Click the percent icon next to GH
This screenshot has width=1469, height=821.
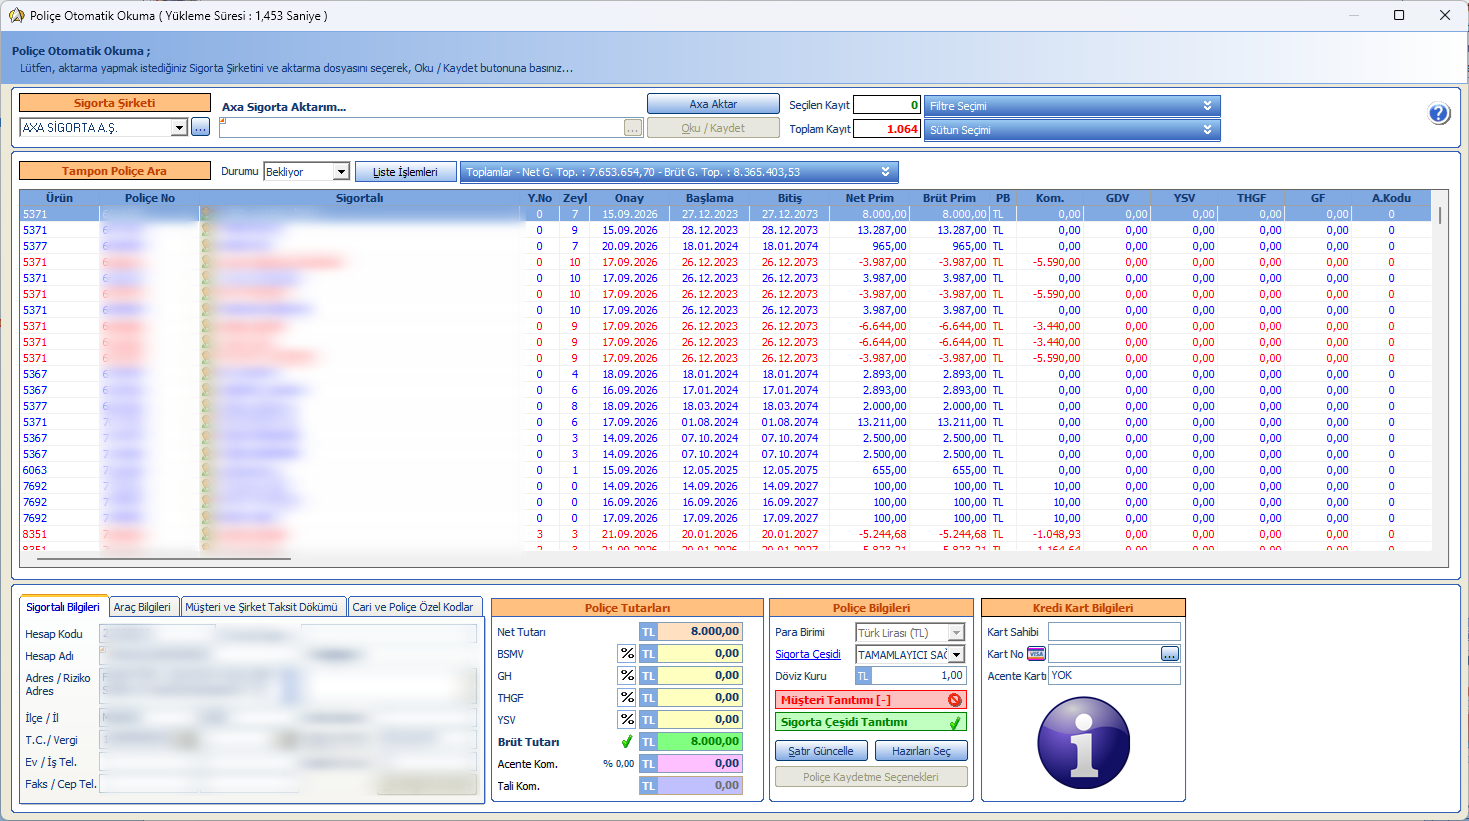pyautogui.click(x=627, y=675)
